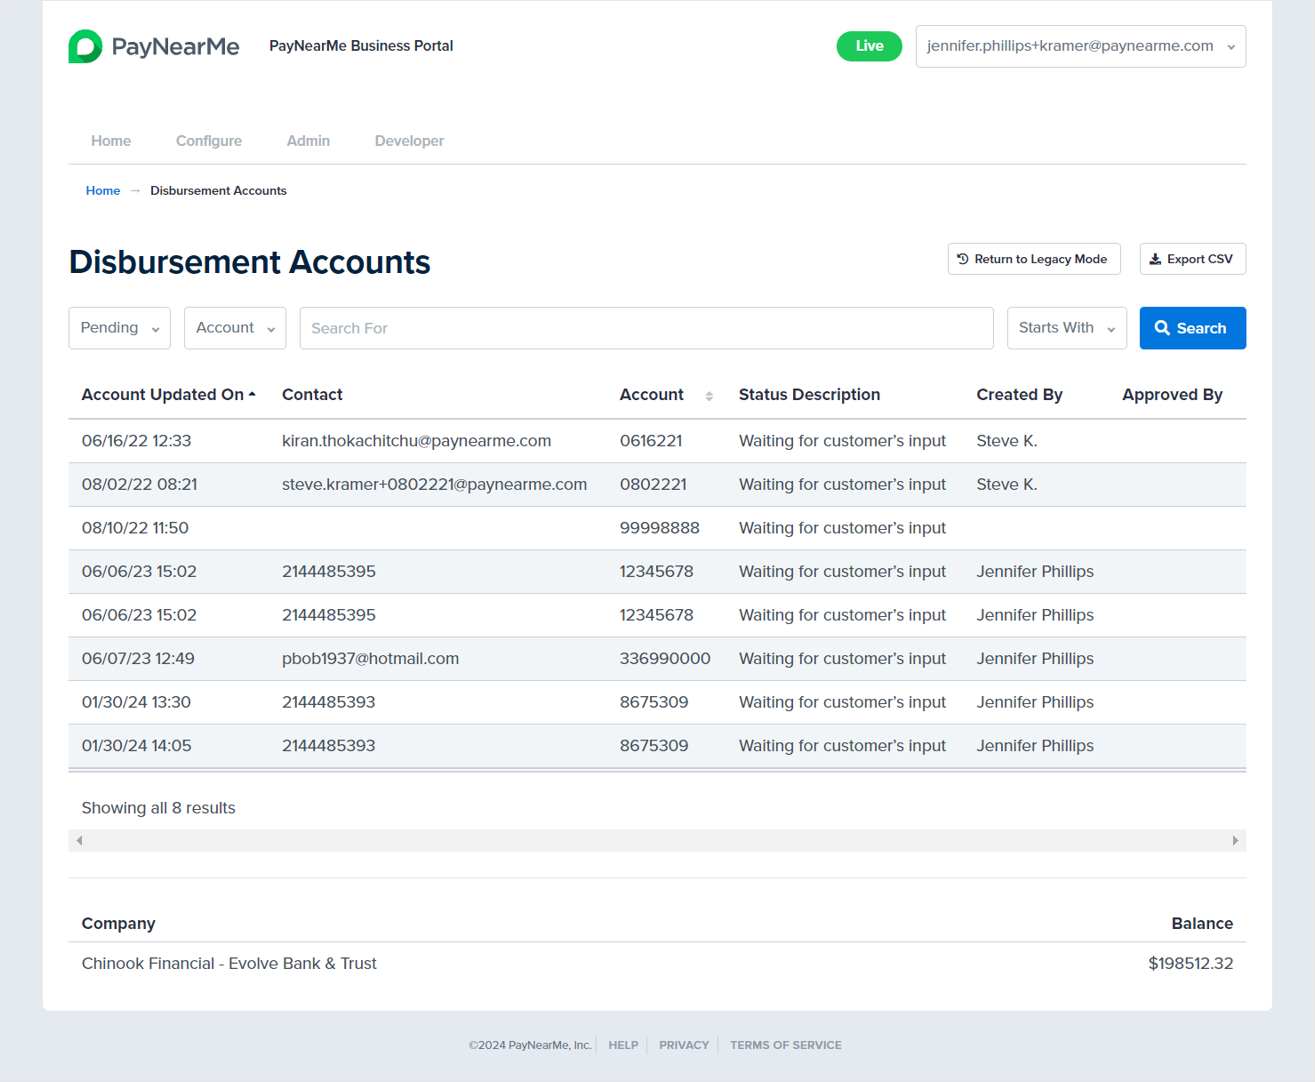Viewport: 1315px width, 1082px height.
Task: Click Chinook Financial - Evolve Bank & Trust
Action: click(229, 964)
